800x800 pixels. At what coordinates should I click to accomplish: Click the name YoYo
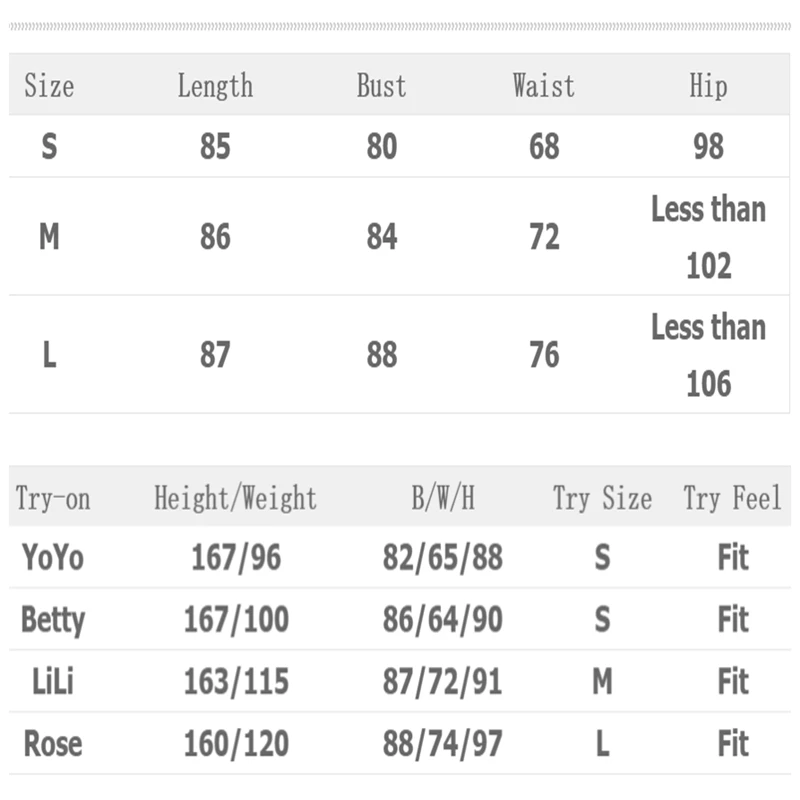tap(53, 557)
